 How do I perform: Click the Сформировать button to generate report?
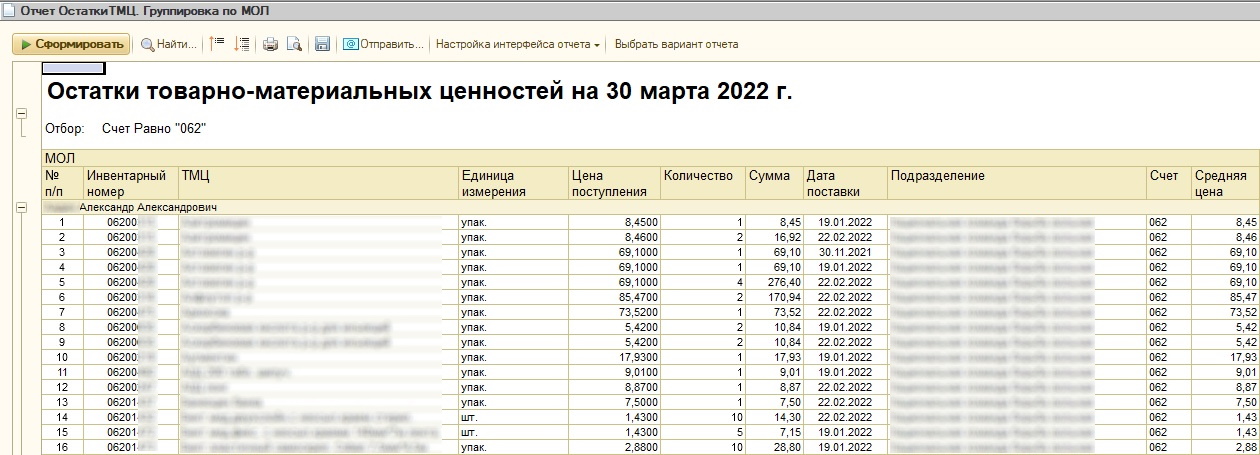click(x=71, y=44)
